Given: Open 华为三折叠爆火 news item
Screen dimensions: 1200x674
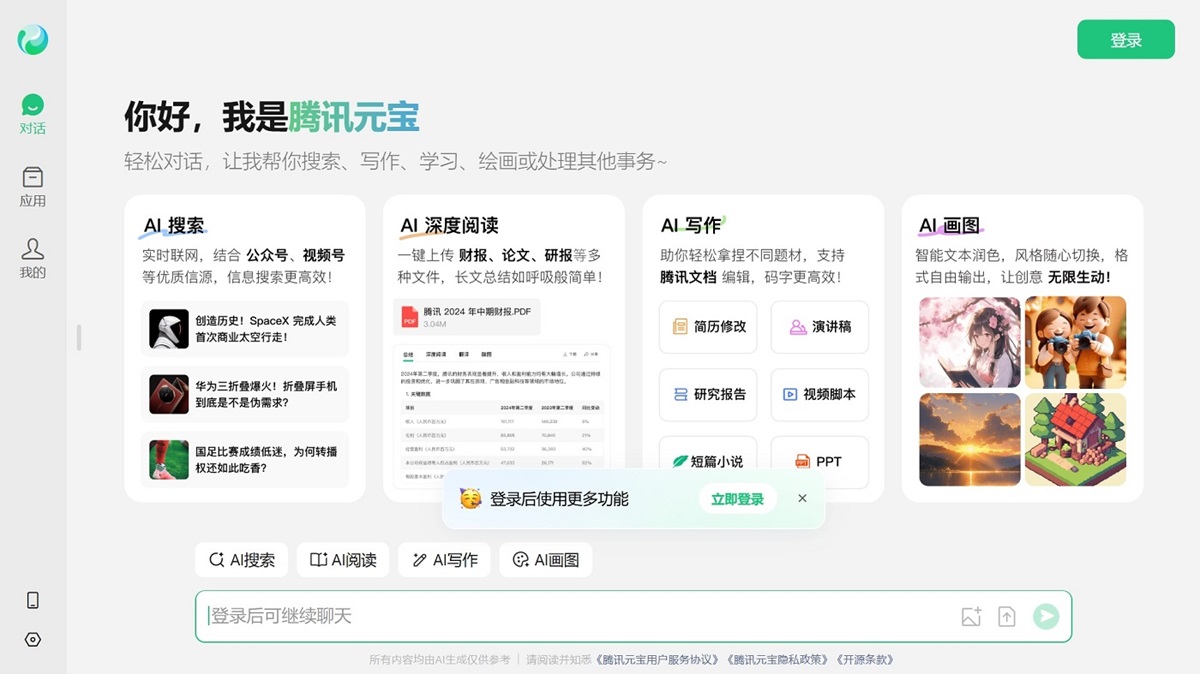Looking at the screenshot, I should point(246,394).
